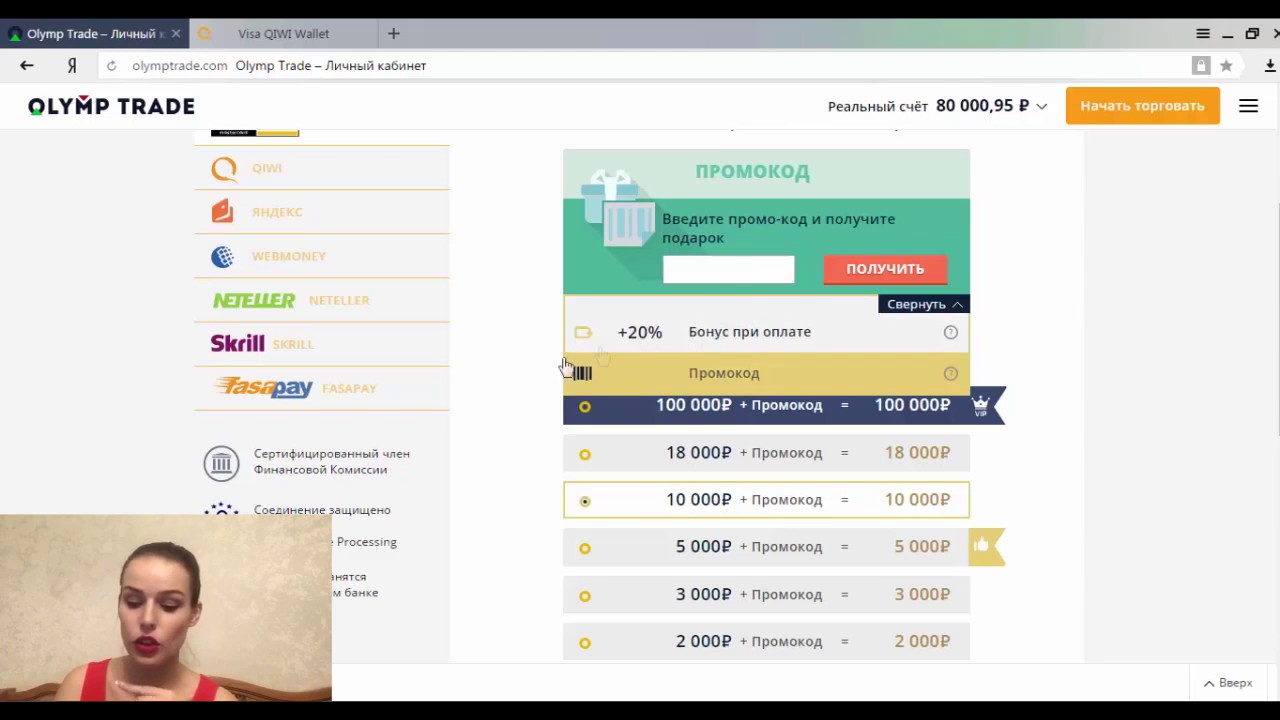Click the FasaPay logo
Screen dimensions: 1280x720
coord(264,387)
